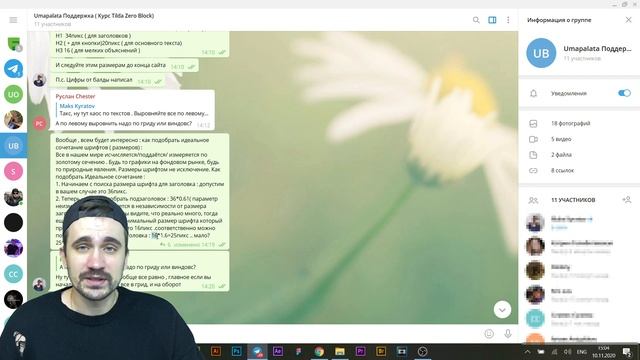Open the emoji picker
Screen dimensions: 640x360
point(489,334)
